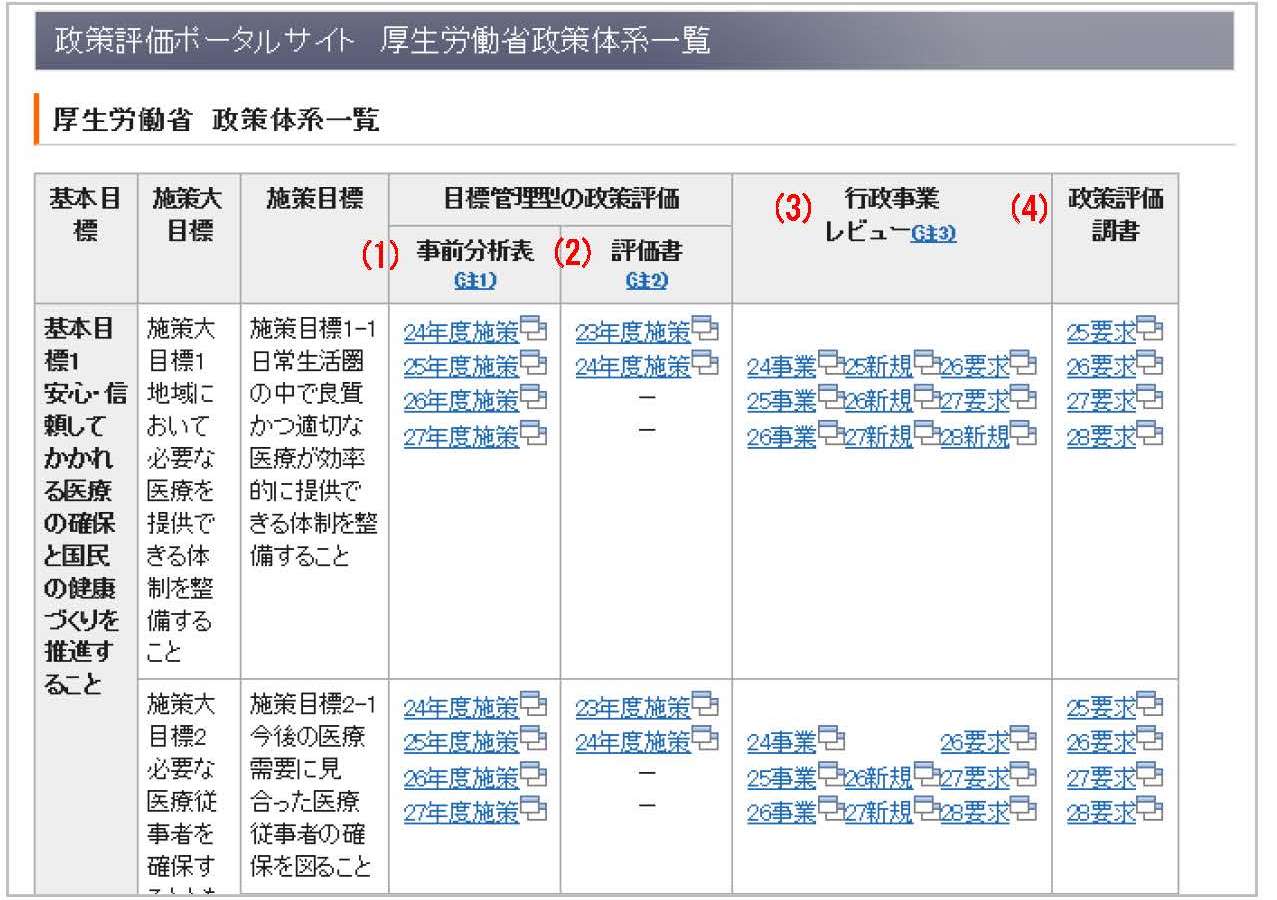The height and width of the screenshot is (900, 1277).
Task: Open the 27年度施策 link in 施策目標1-1 row
Action: point(462,435)
